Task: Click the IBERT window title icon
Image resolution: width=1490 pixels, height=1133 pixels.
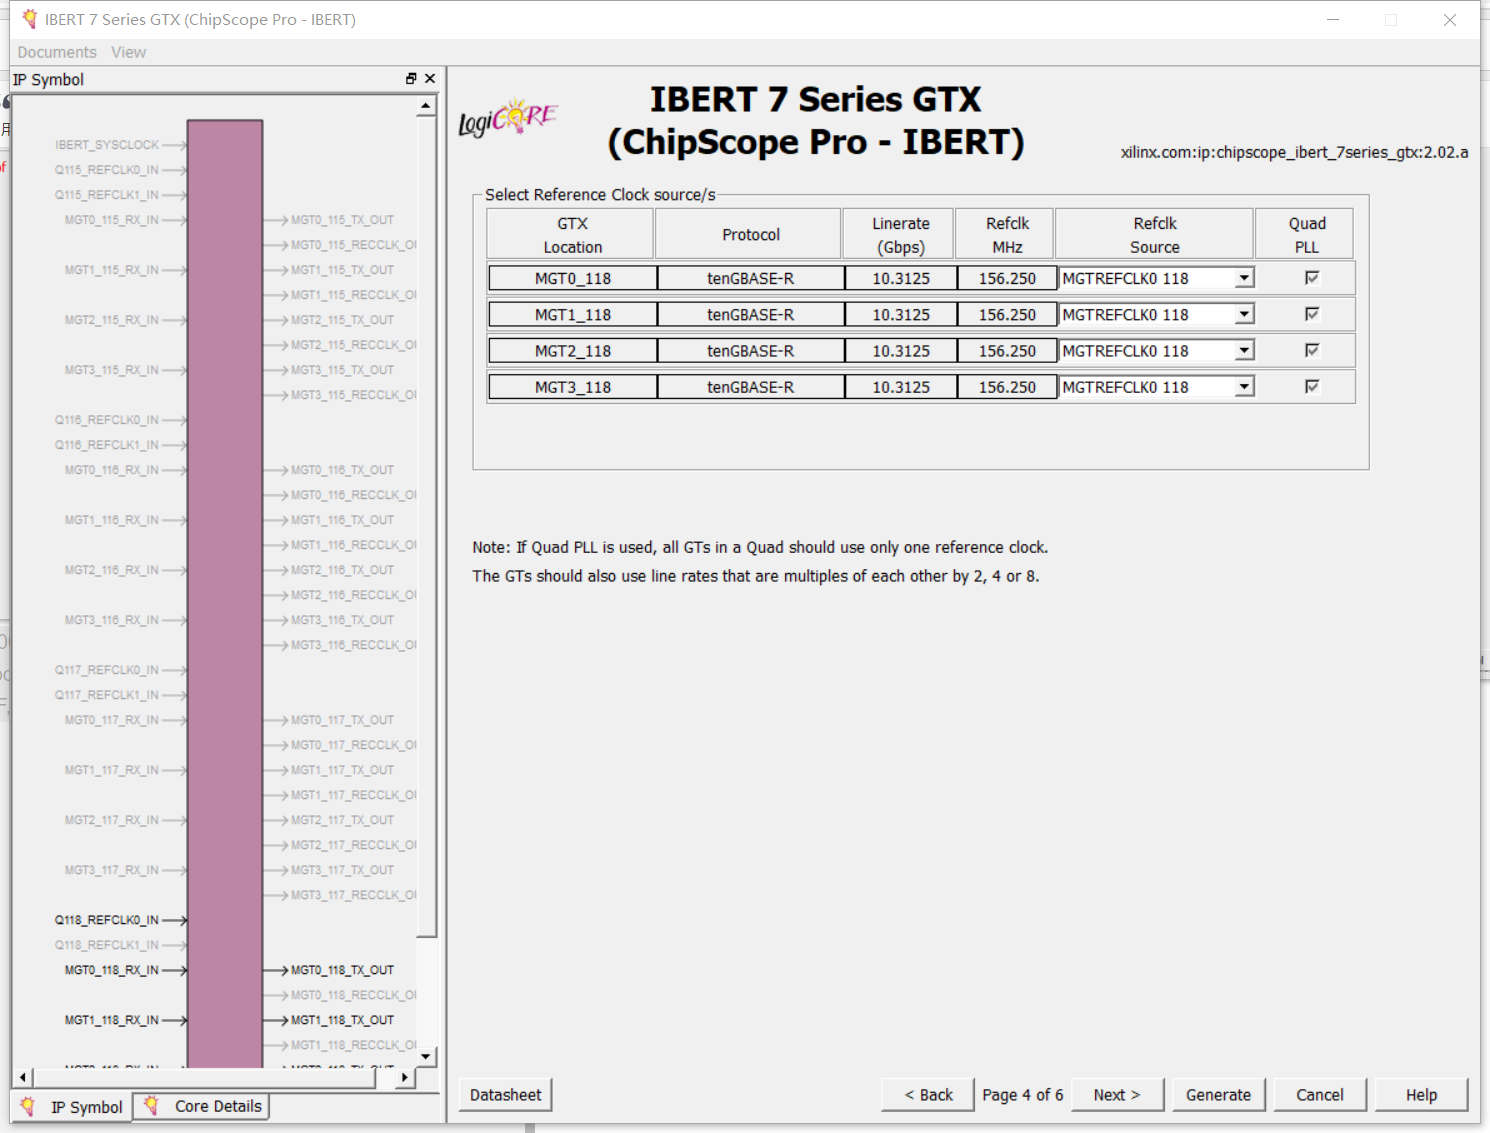Action: 29,19
